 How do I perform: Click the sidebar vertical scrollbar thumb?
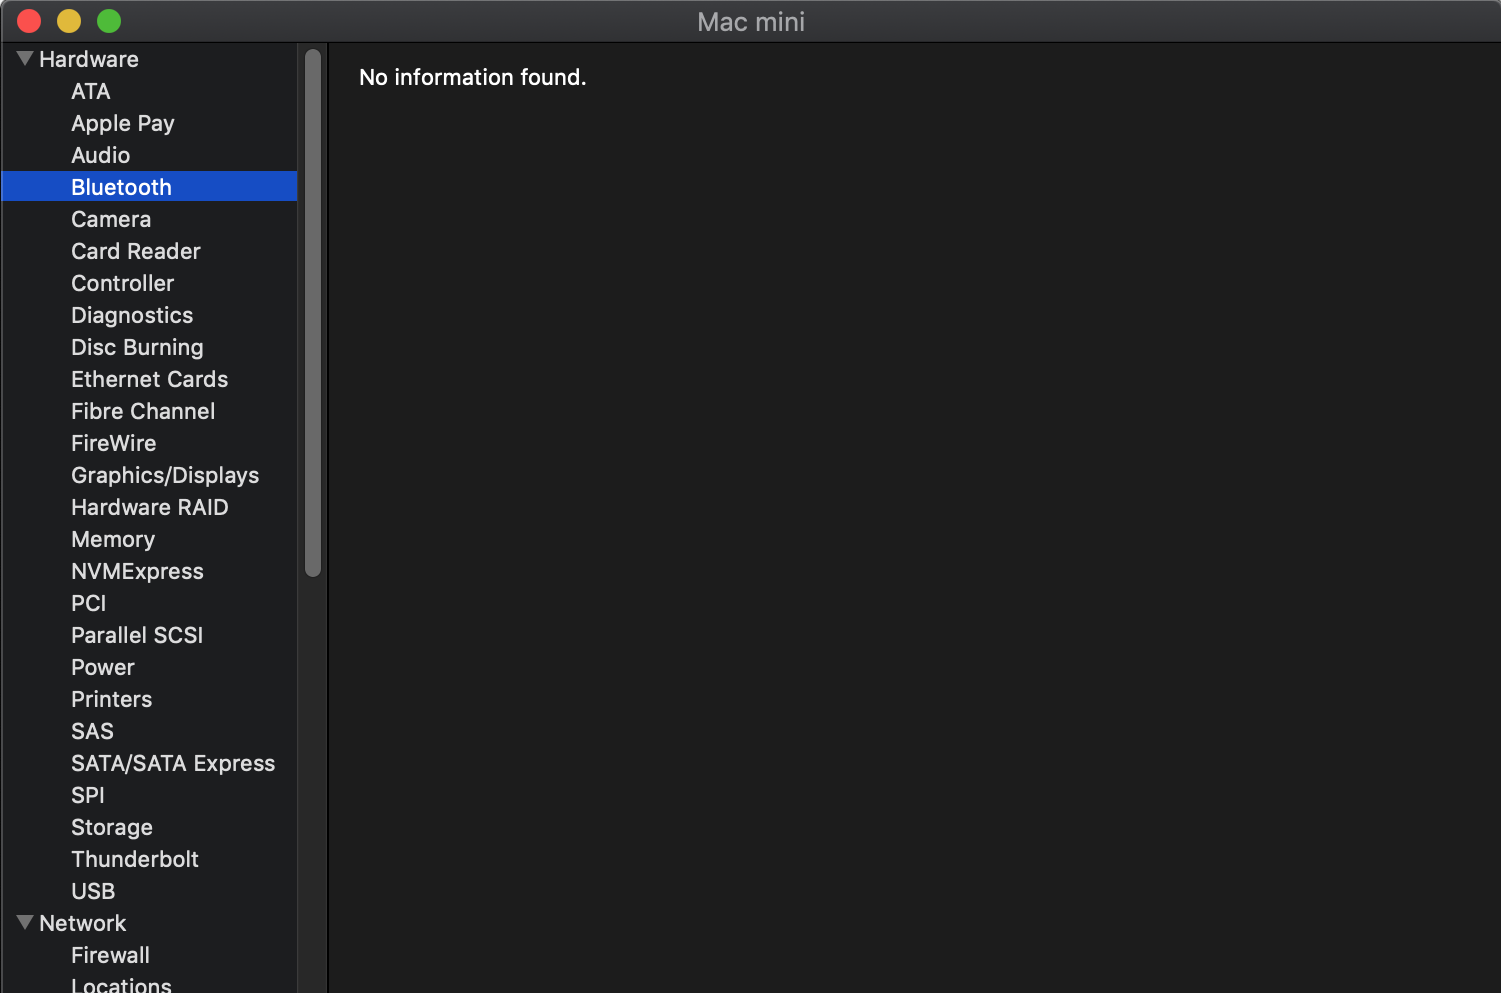coord(313,313)
